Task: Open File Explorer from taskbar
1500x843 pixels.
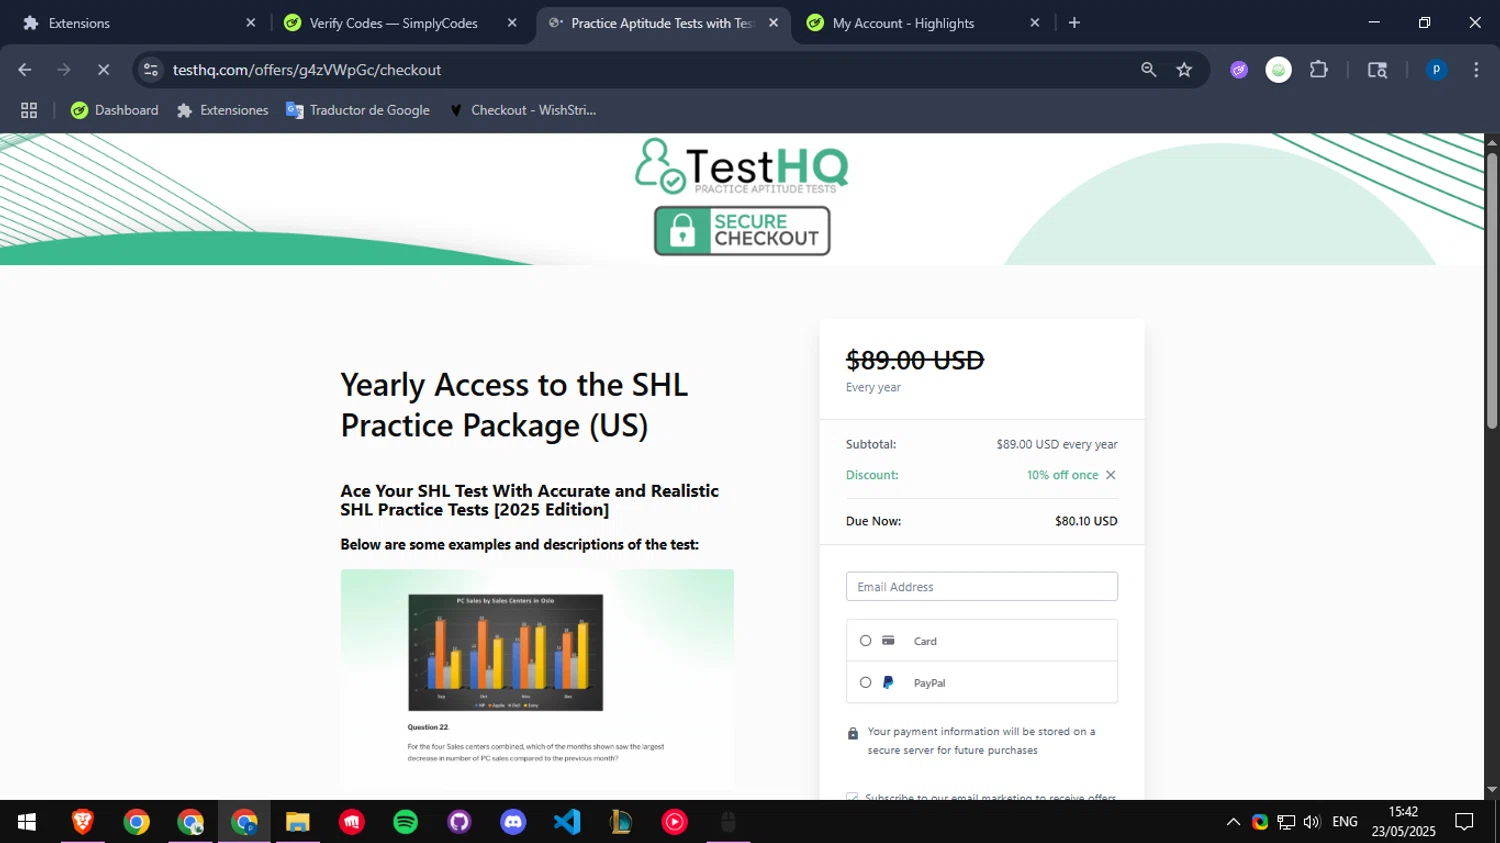Action: pyautogui.click(x=298, y=822)
